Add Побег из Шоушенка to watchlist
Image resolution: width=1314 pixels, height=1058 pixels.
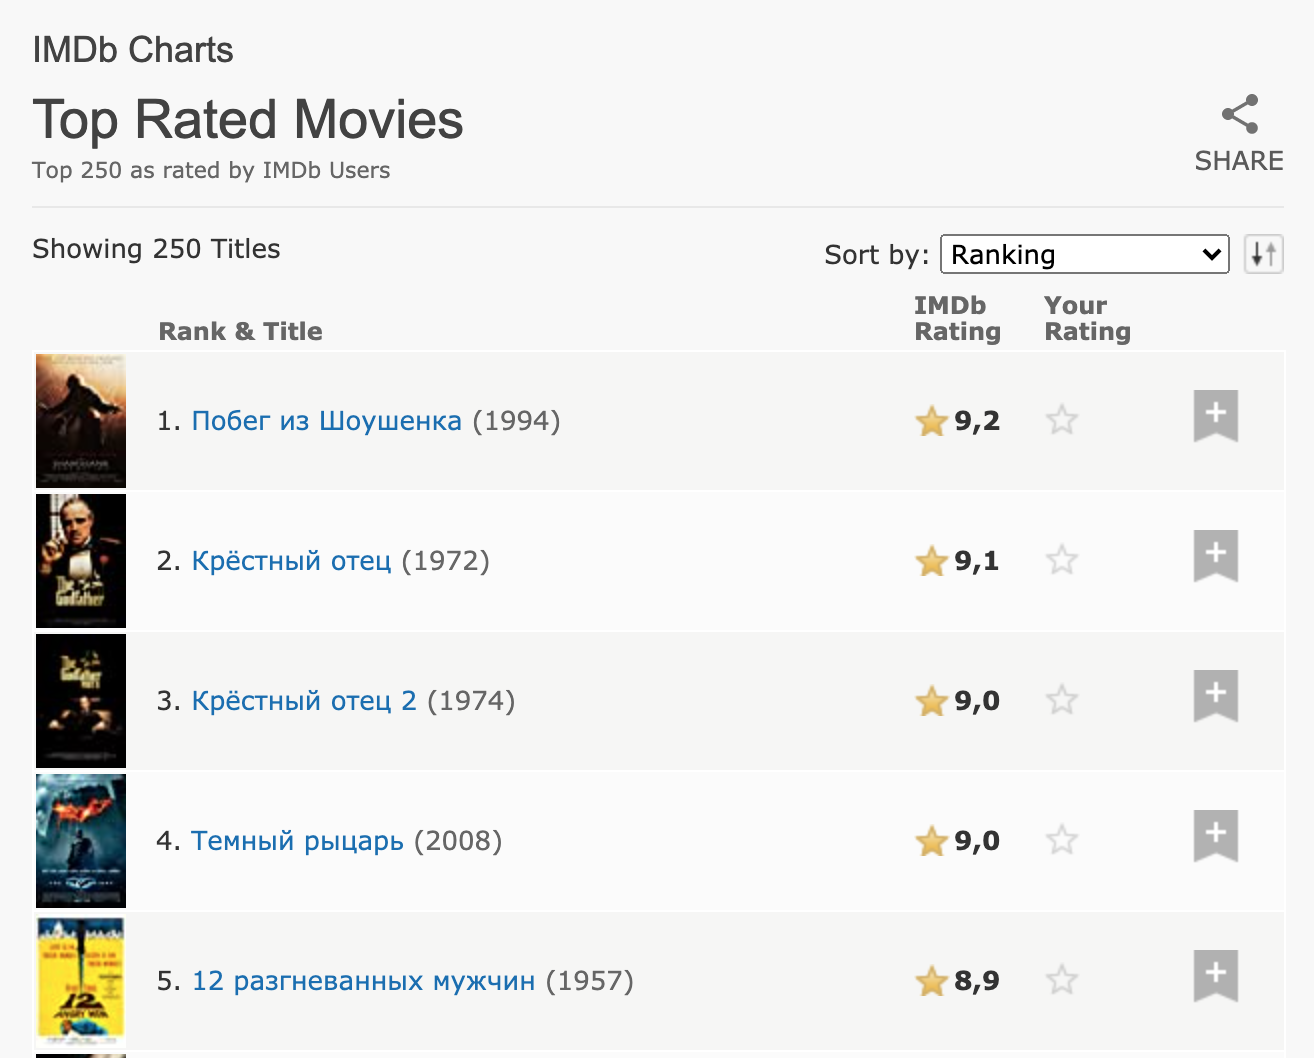tap(1216, 415)
